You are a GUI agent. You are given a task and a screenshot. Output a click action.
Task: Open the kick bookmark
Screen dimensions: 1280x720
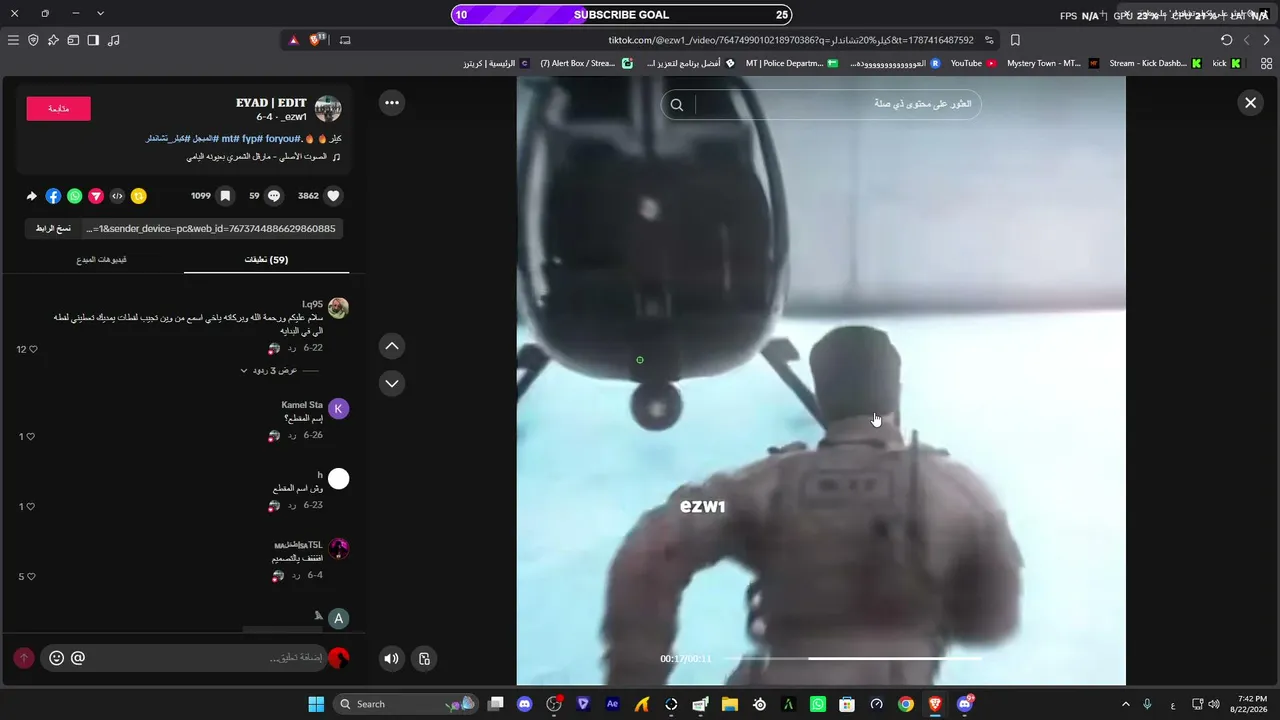point(1226,63)
